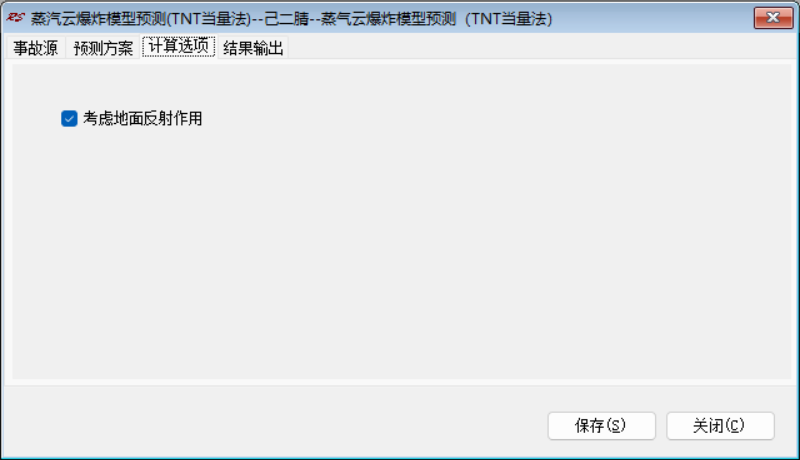The image size is (800, 460).
Task: Click empty area of the options panel
Action: 459,229
